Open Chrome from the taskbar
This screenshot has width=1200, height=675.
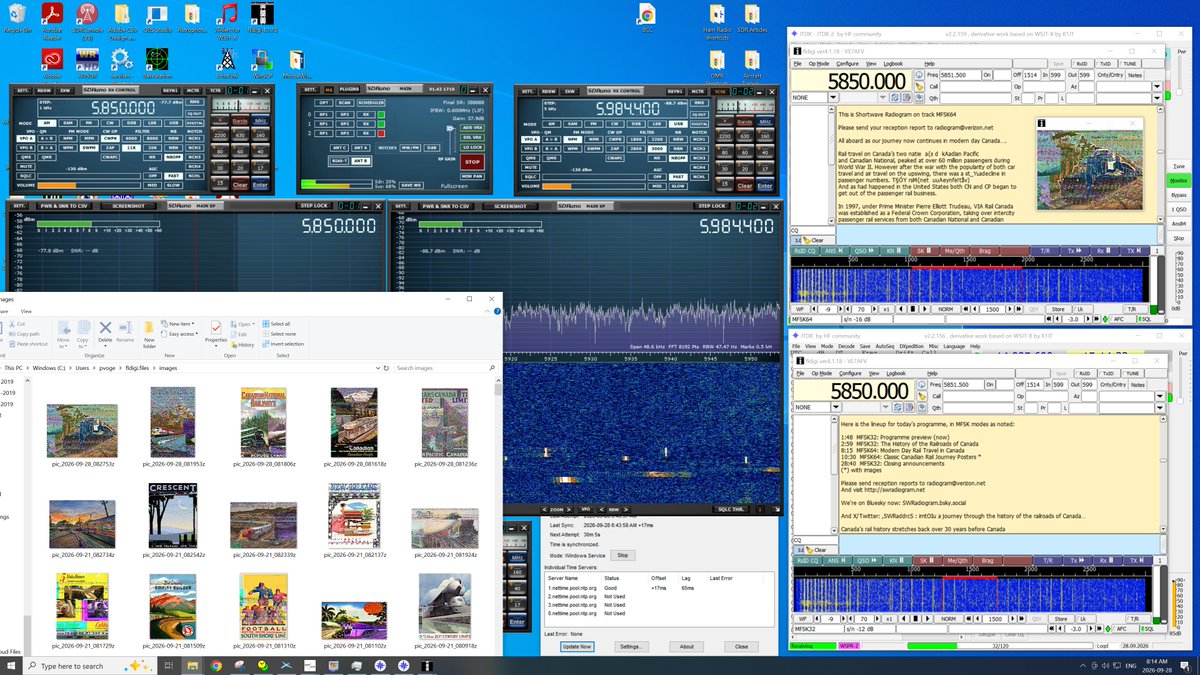tap(216, 665)
